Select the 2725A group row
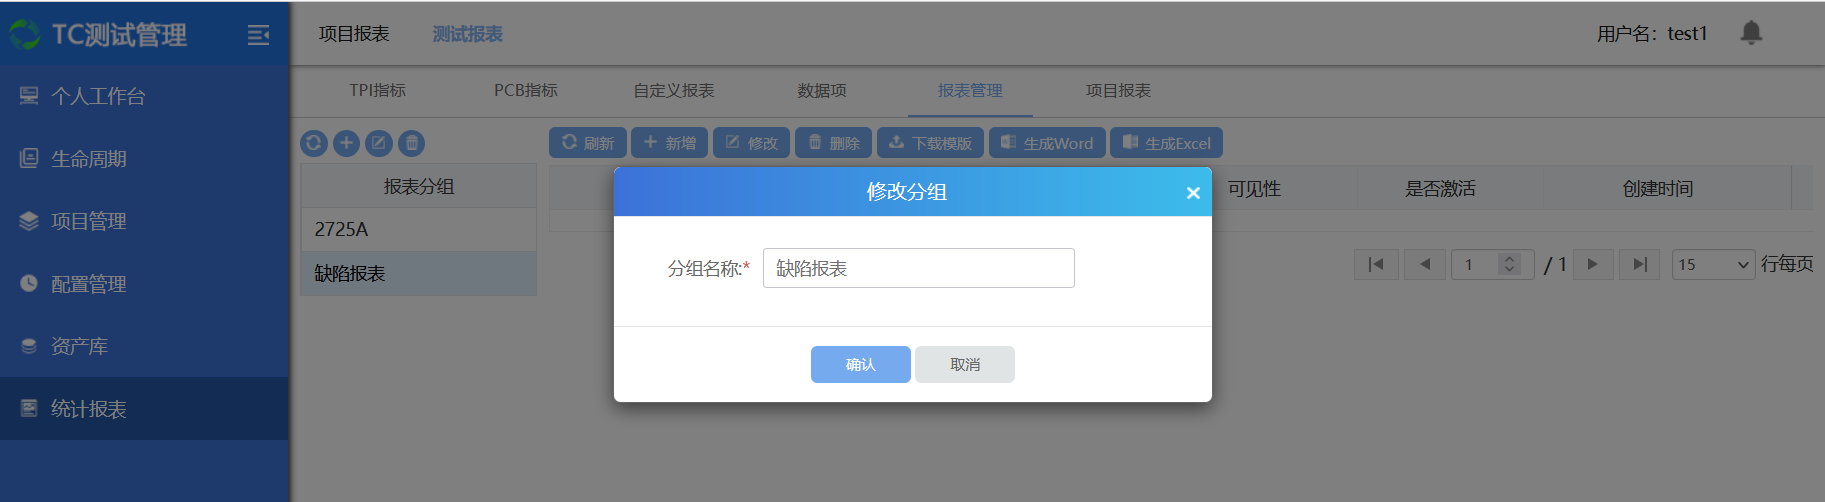 click(419, 229)
